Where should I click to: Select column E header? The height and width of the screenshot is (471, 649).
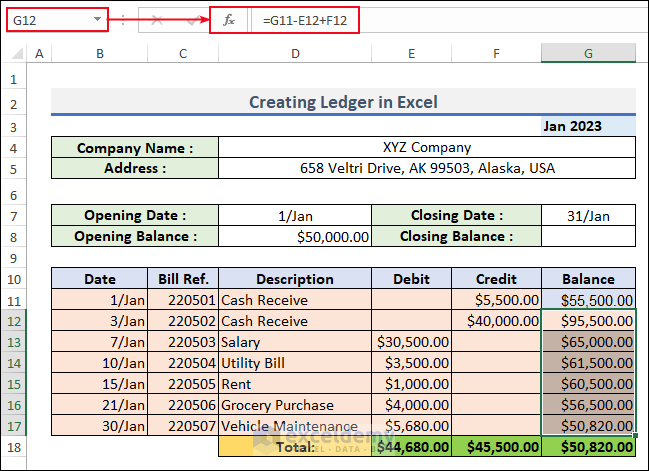point(411,53)
